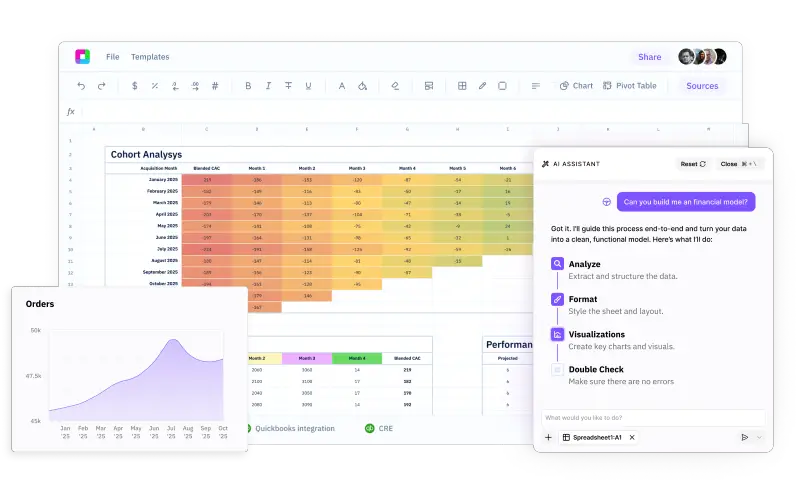
Task: Open cell borders grid icon
Action: click(462, 86)
